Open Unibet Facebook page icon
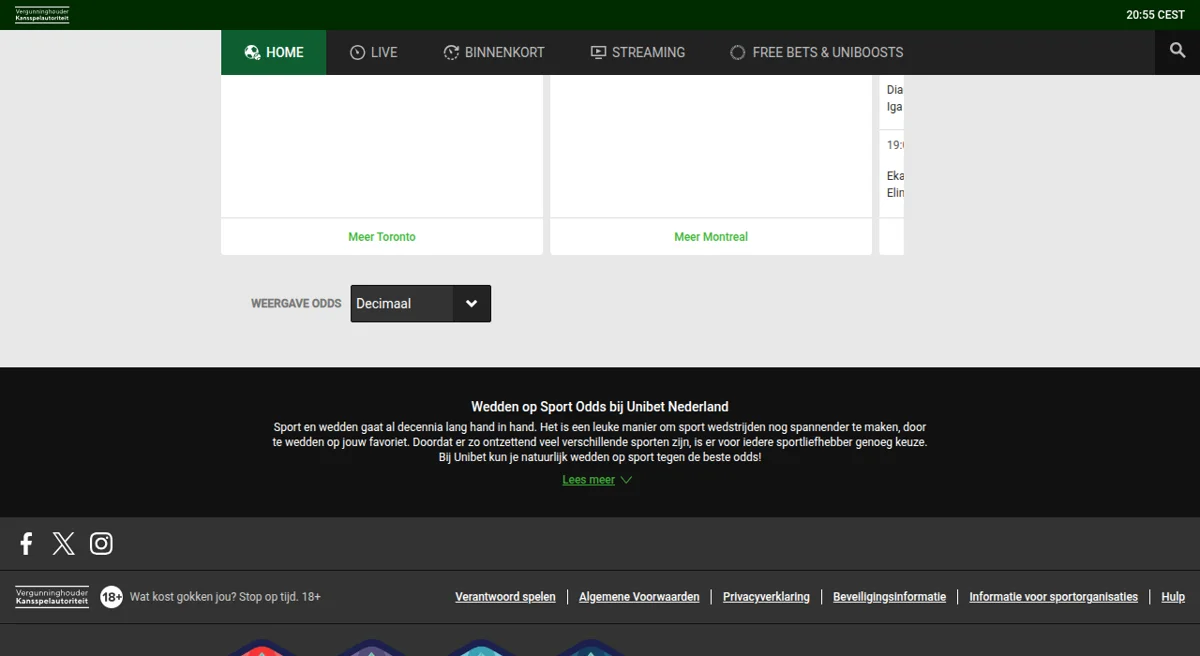1200x656 pixels. 27,543
